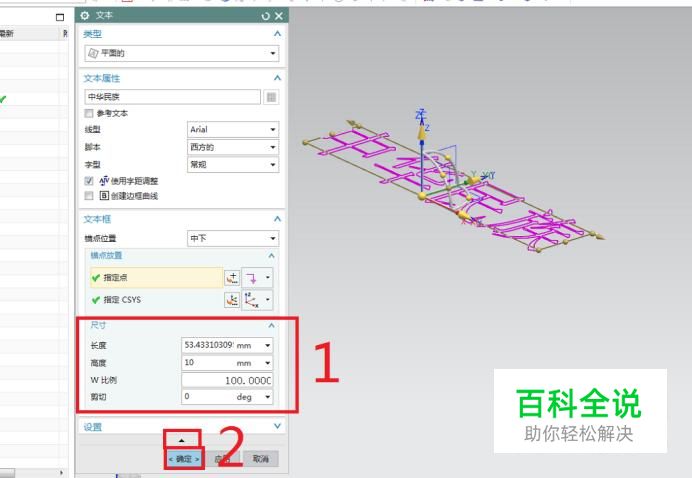Open the Arial font dropdown
This screenshot has height=478, width=692.
point(233,129)
